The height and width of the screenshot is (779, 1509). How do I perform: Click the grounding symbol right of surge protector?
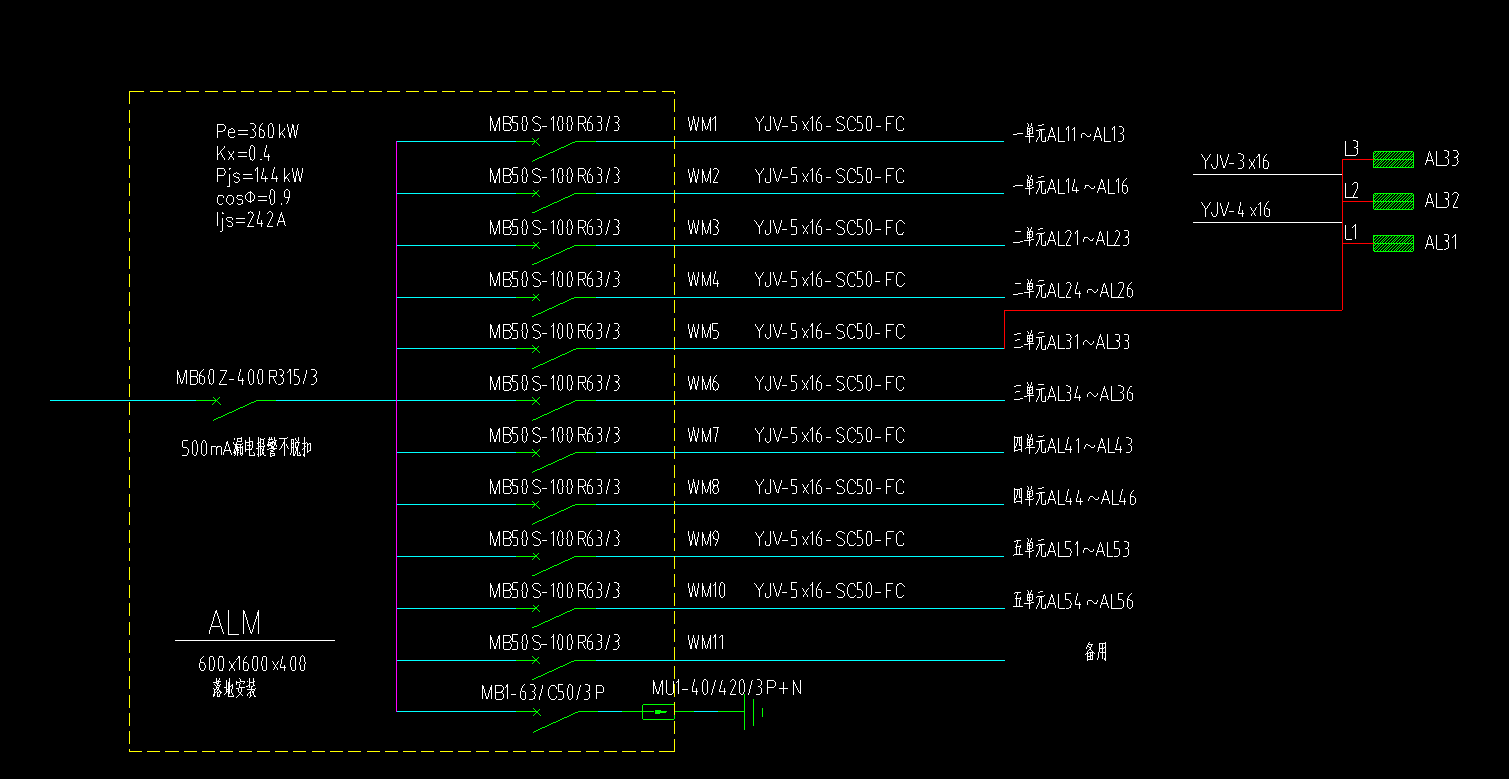[754, 712]
